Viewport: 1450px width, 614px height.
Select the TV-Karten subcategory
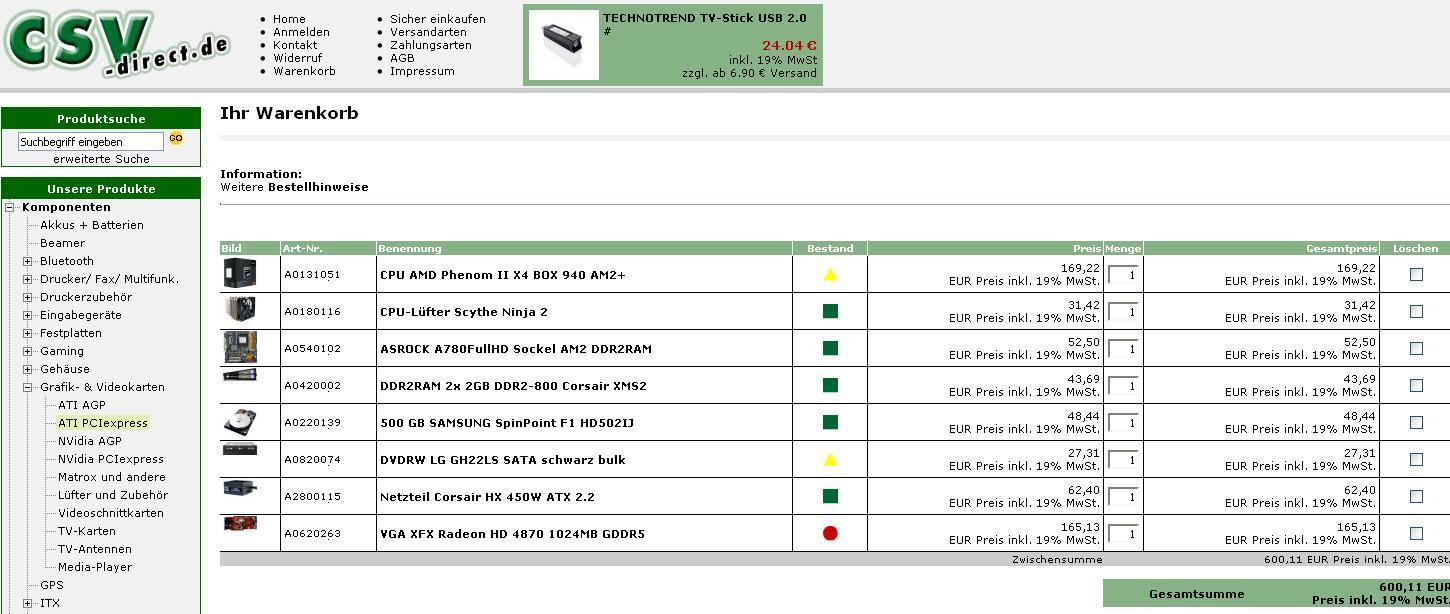pyautogui.click(x=87, y=531)
